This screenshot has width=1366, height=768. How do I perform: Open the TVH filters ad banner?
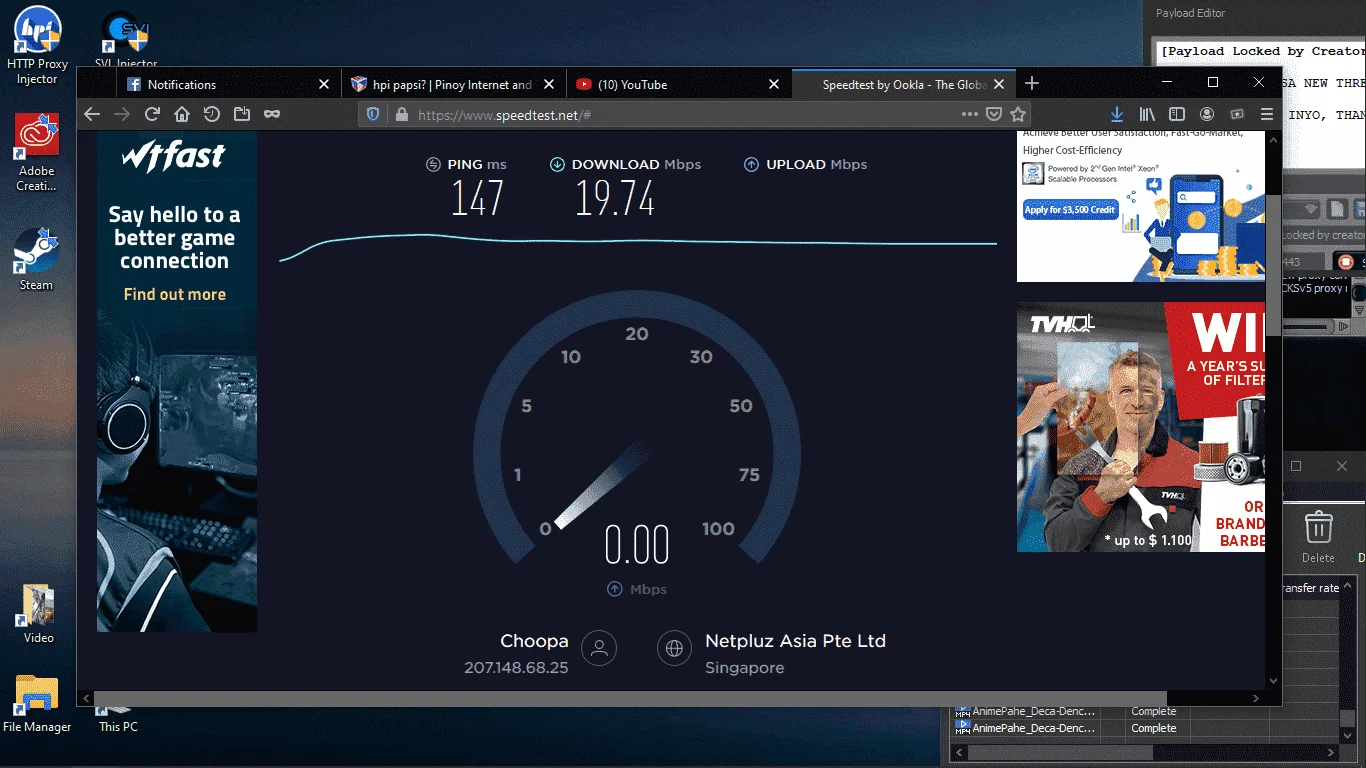(x=1141, y=427)
